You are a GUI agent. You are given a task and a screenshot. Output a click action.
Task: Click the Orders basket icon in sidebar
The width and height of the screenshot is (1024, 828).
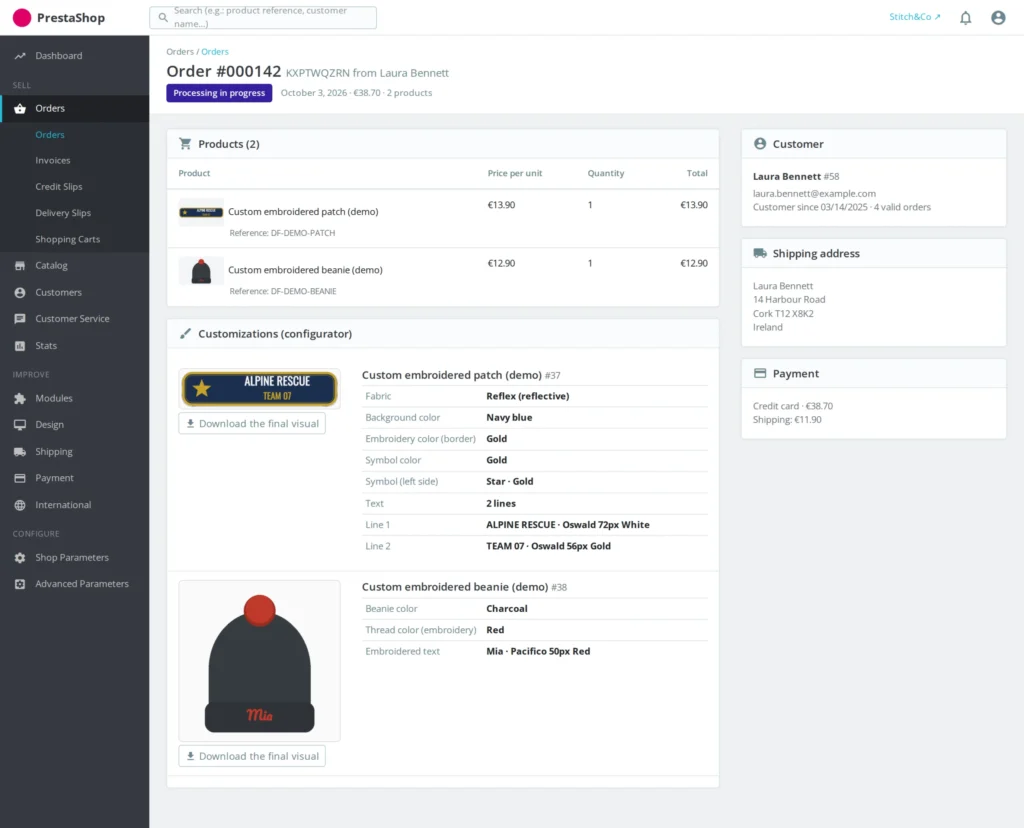click(20, 108)
